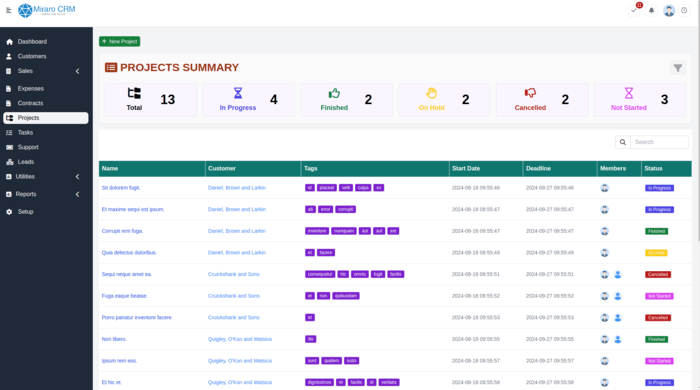Open project Sit dolorem fugit
700x390 pixels.
(121, 188)
